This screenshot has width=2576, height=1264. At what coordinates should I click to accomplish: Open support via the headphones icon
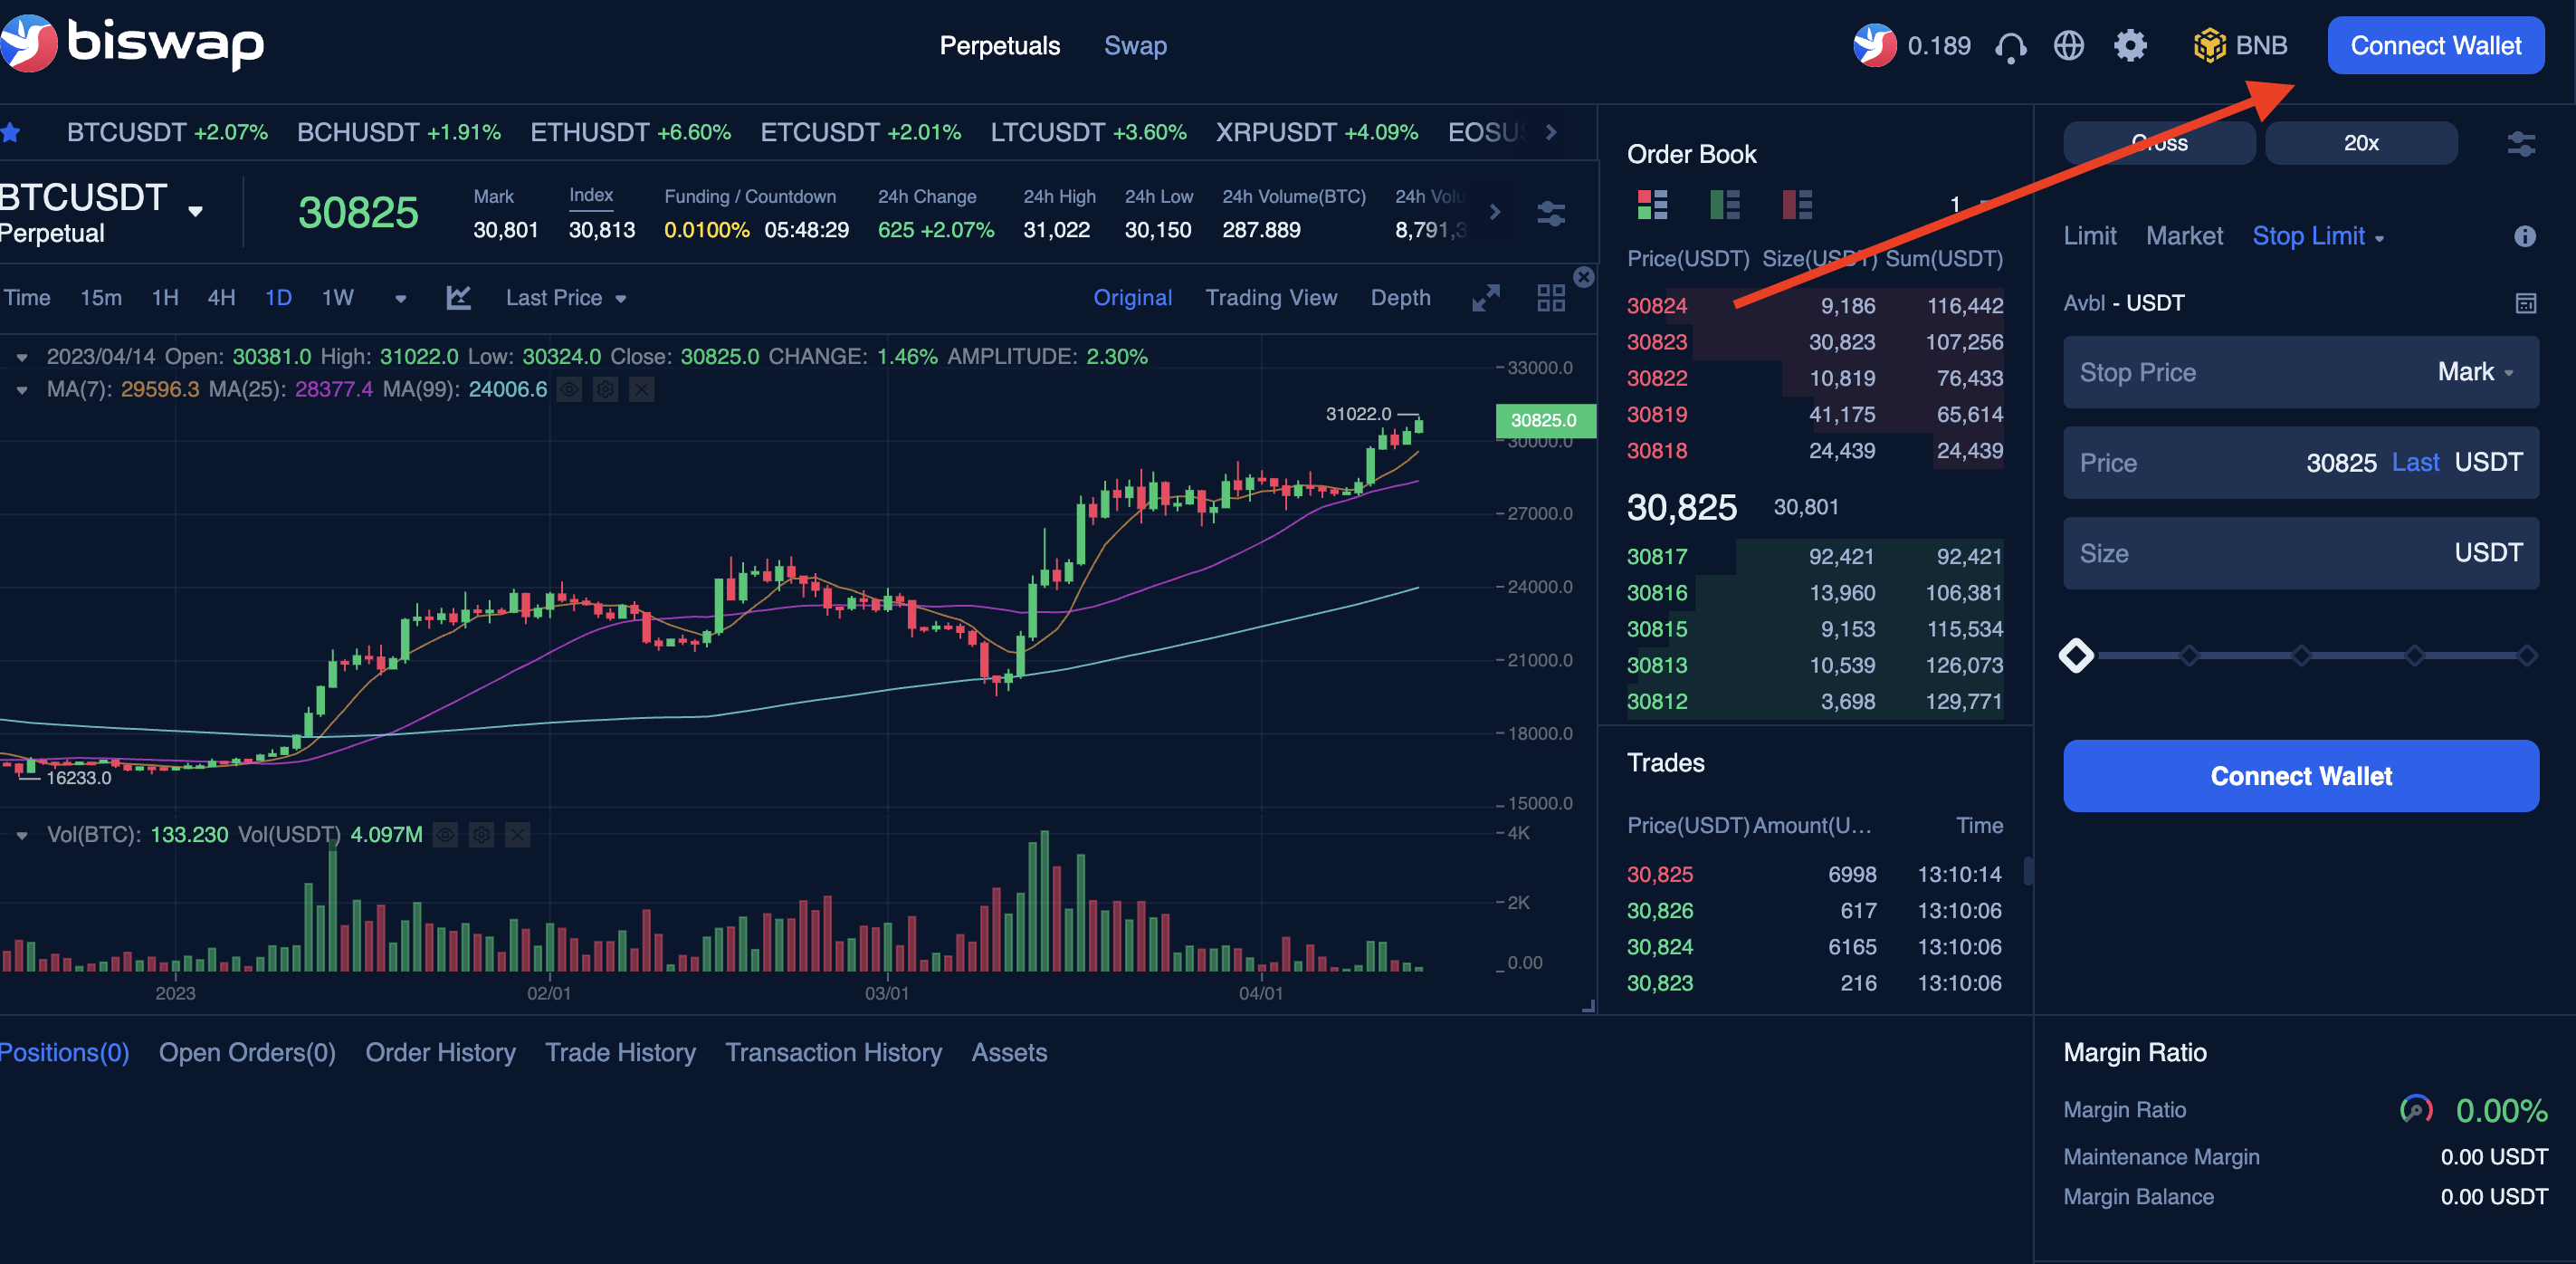tap(2011, 45)
